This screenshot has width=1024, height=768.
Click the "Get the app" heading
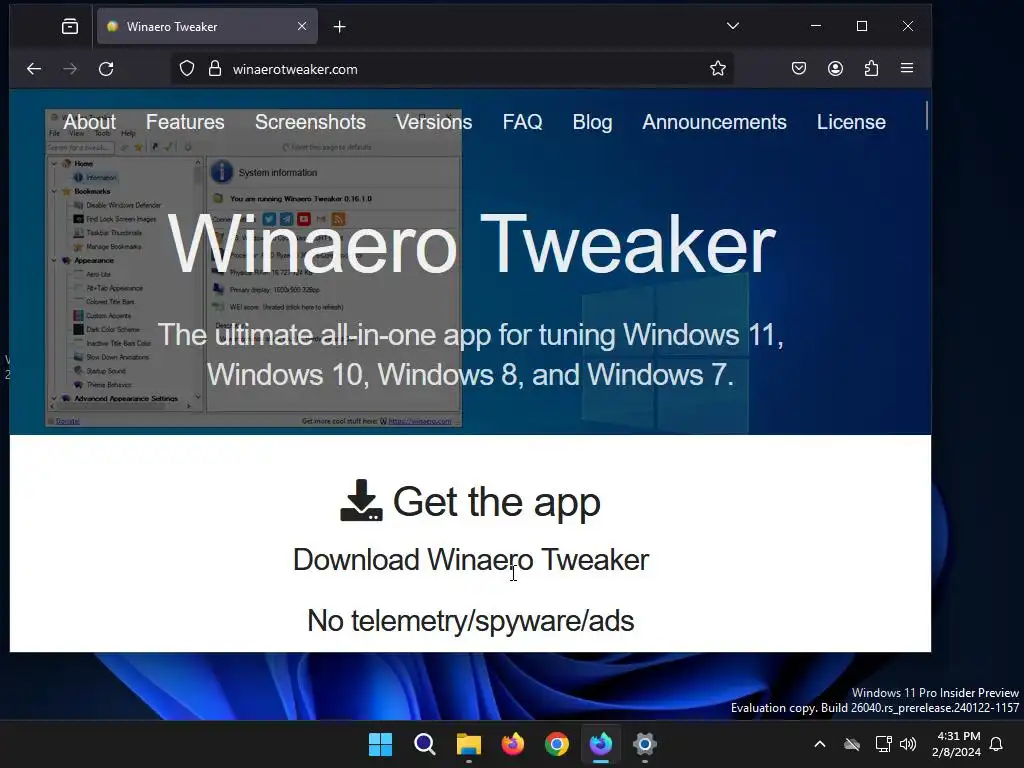click(x=496, y=502)
